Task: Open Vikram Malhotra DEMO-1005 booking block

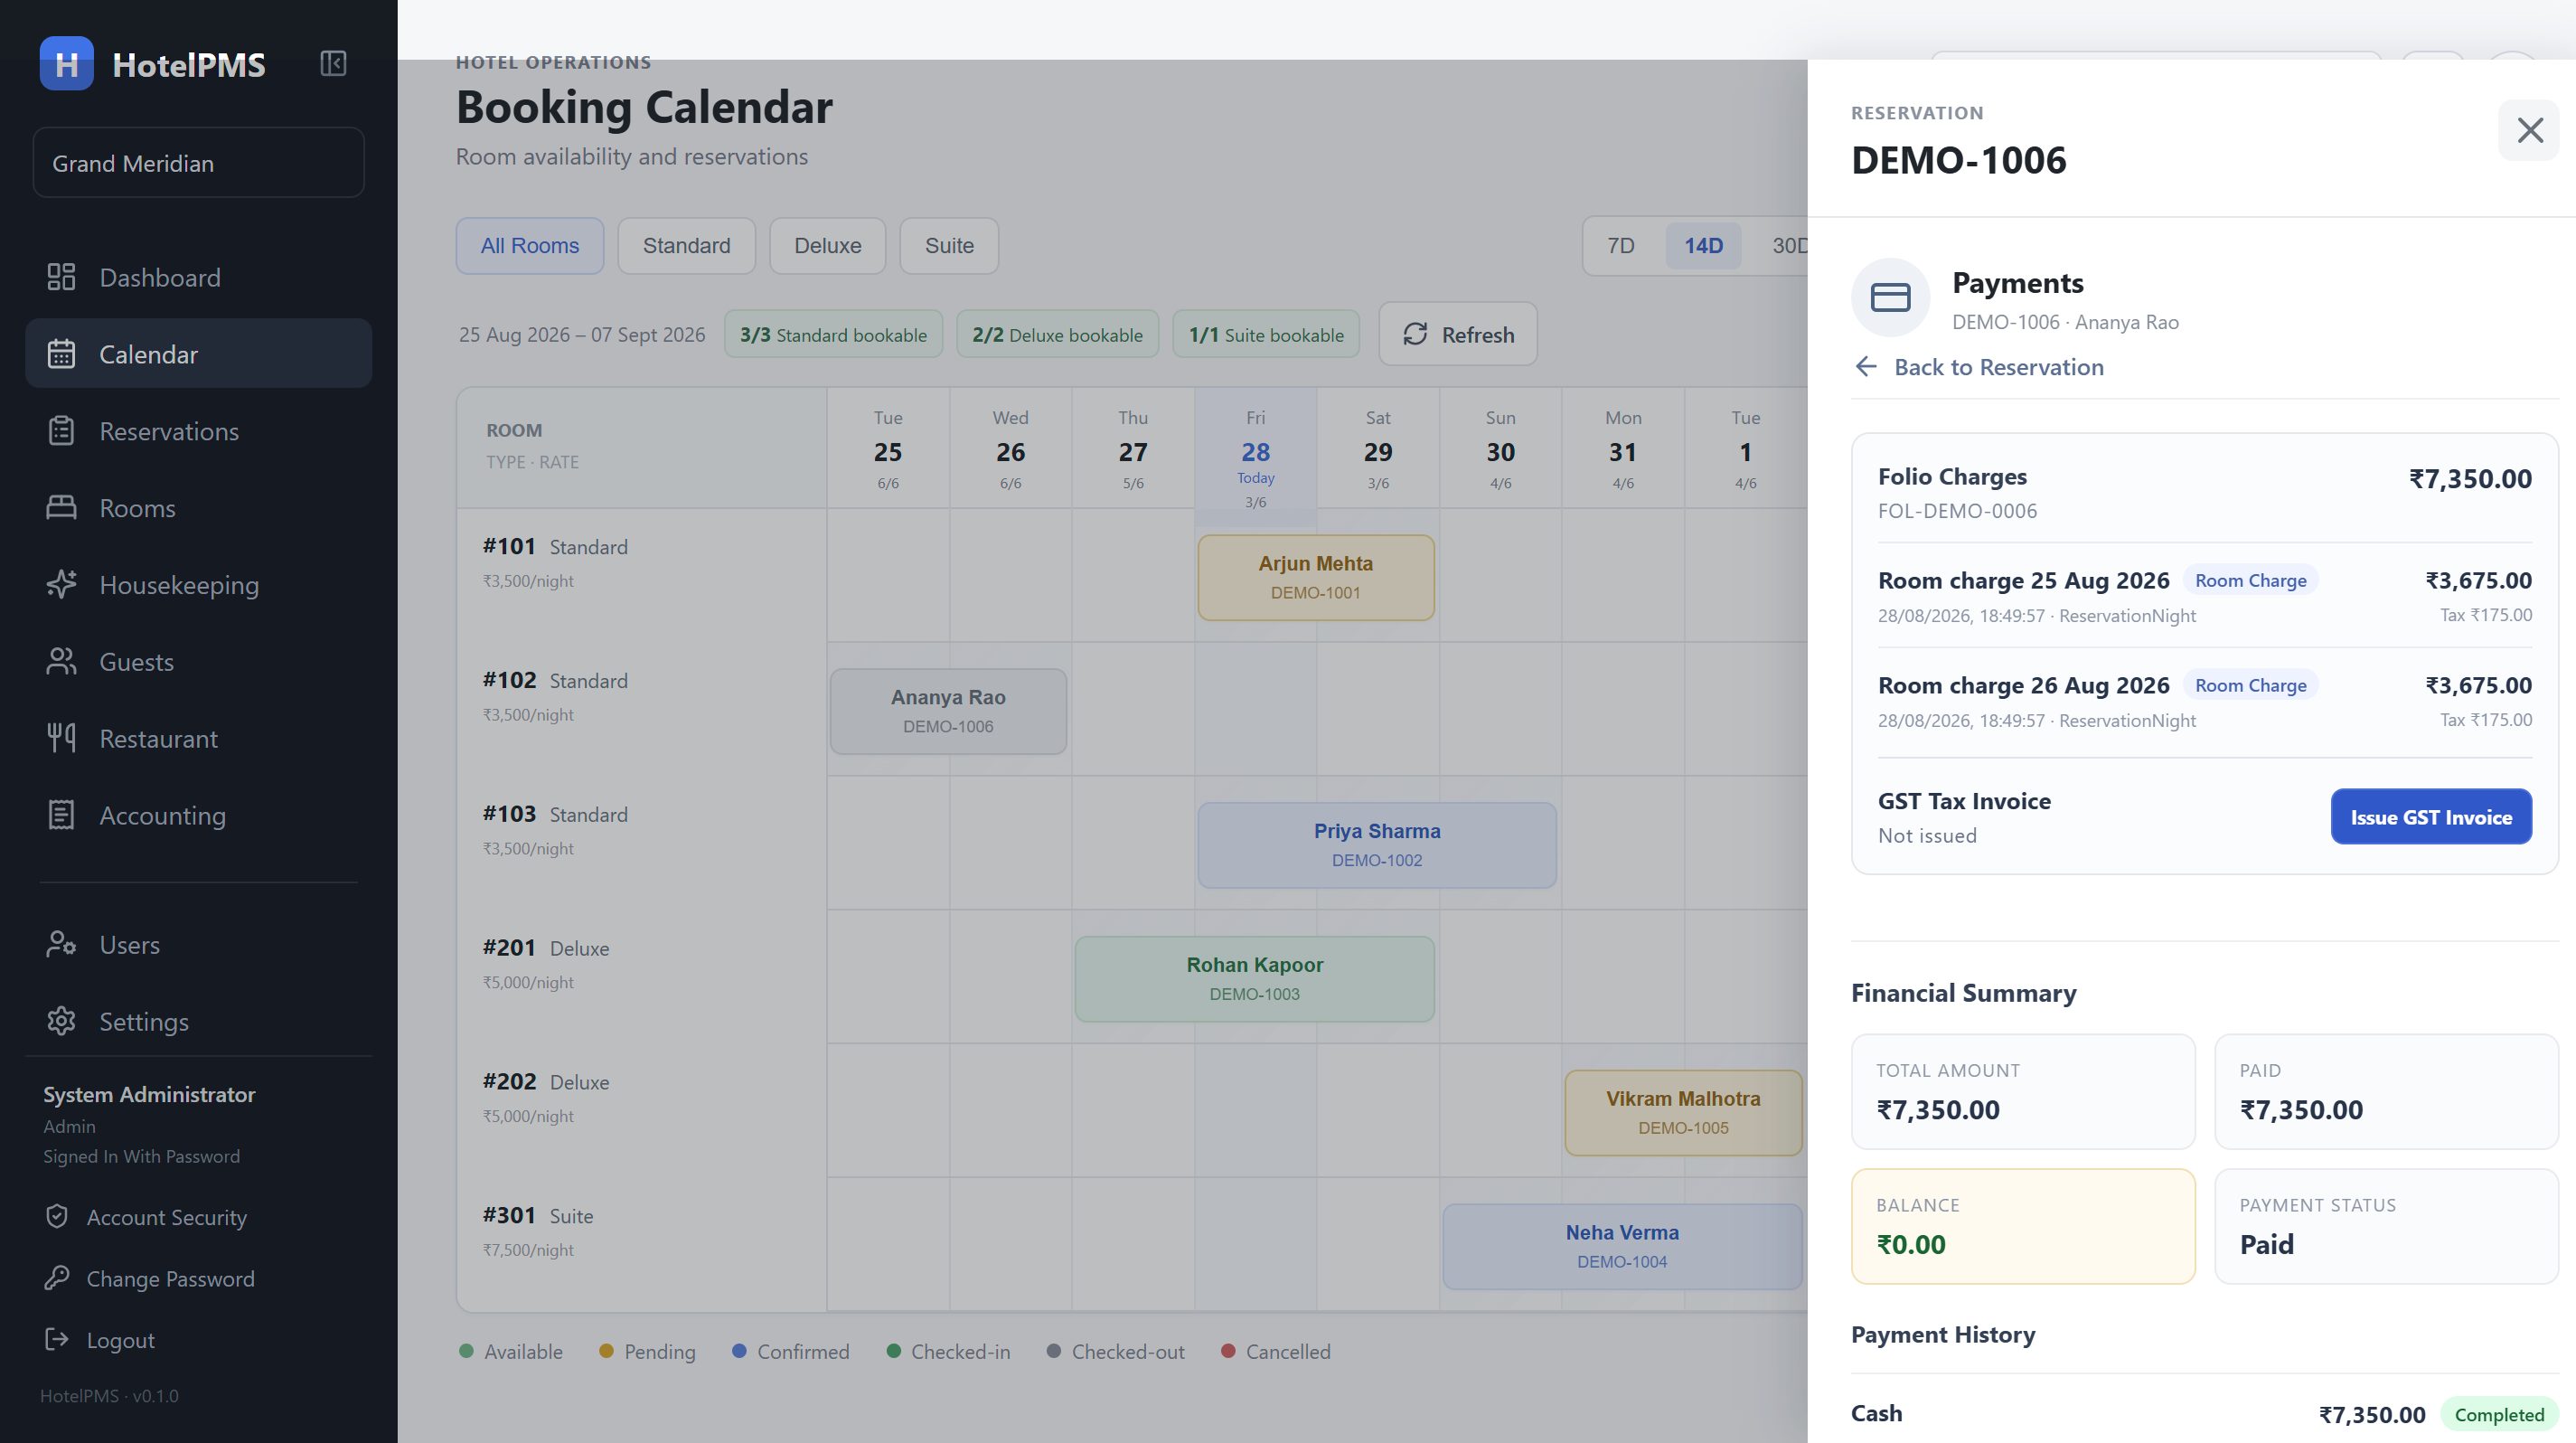Action: tap(1683, 1113)
